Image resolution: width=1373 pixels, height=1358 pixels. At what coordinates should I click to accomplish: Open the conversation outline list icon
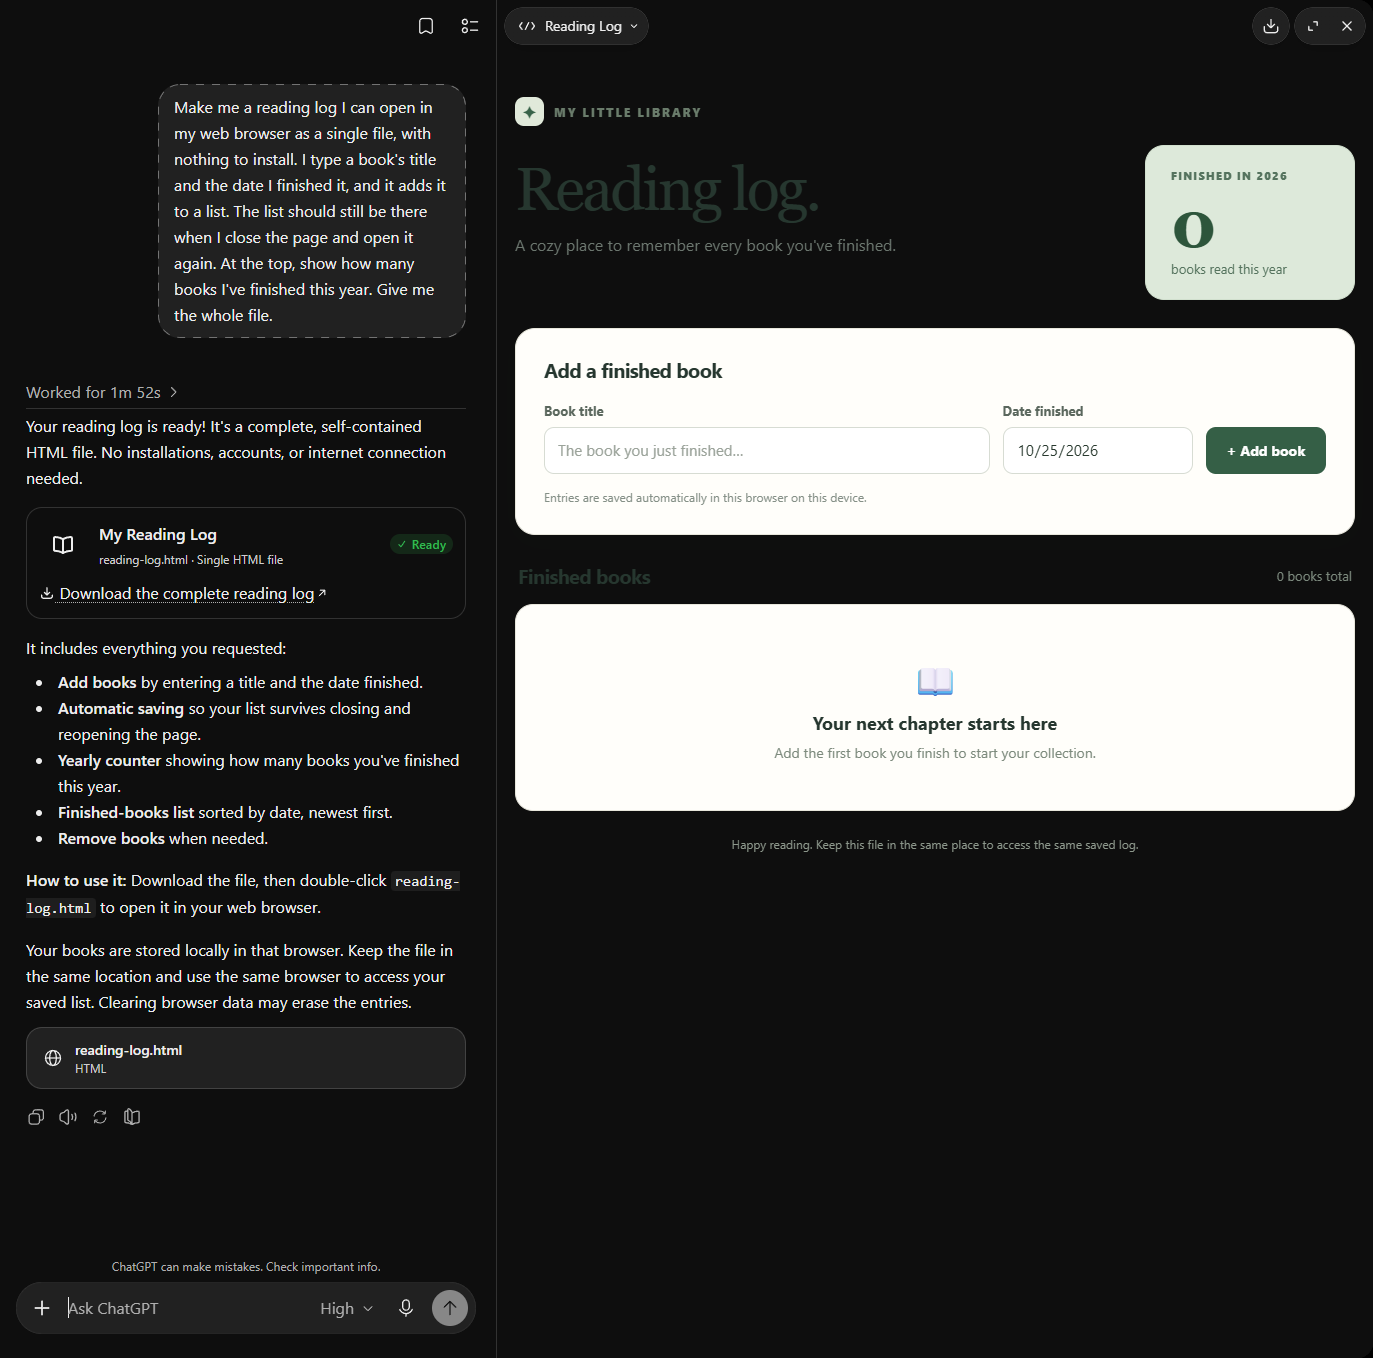point(470,26)
